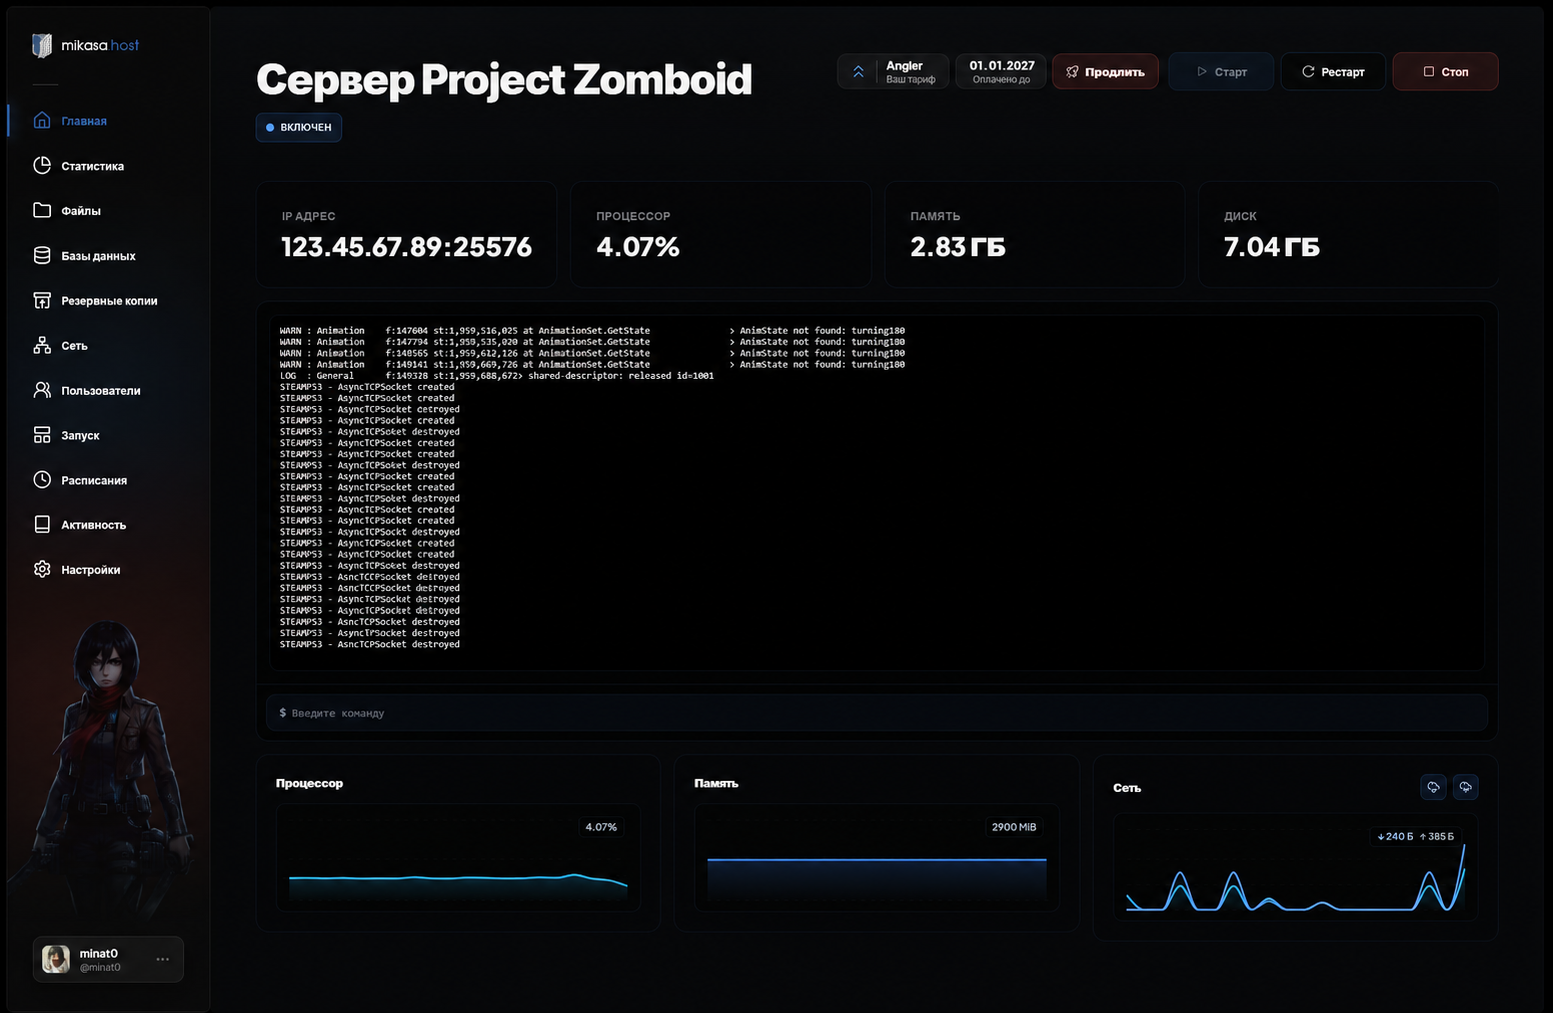Open Резервные копии page
This screenshot has height=1013, width=1553.
tap(109, 301)
